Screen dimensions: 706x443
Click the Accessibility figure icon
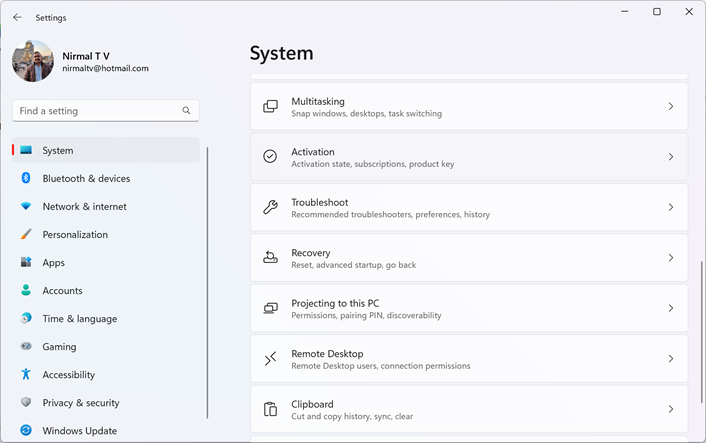26,374
